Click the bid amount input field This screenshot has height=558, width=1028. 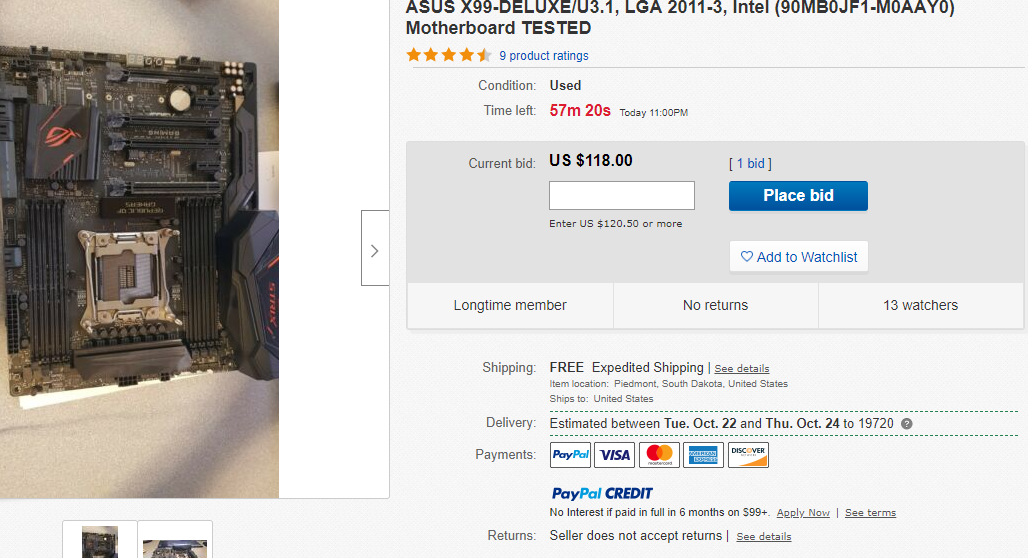[x=622, y=195]
